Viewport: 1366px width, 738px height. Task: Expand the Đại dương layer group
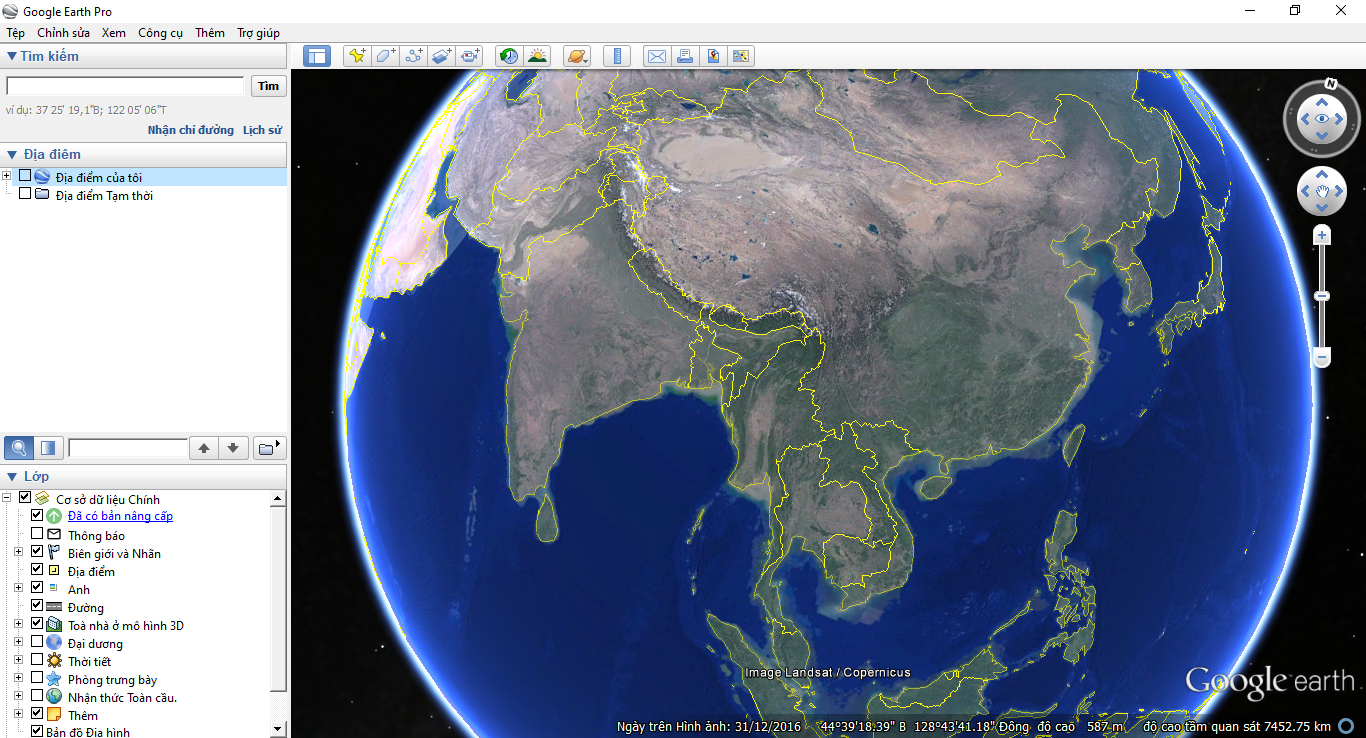(x=19, y=641)
